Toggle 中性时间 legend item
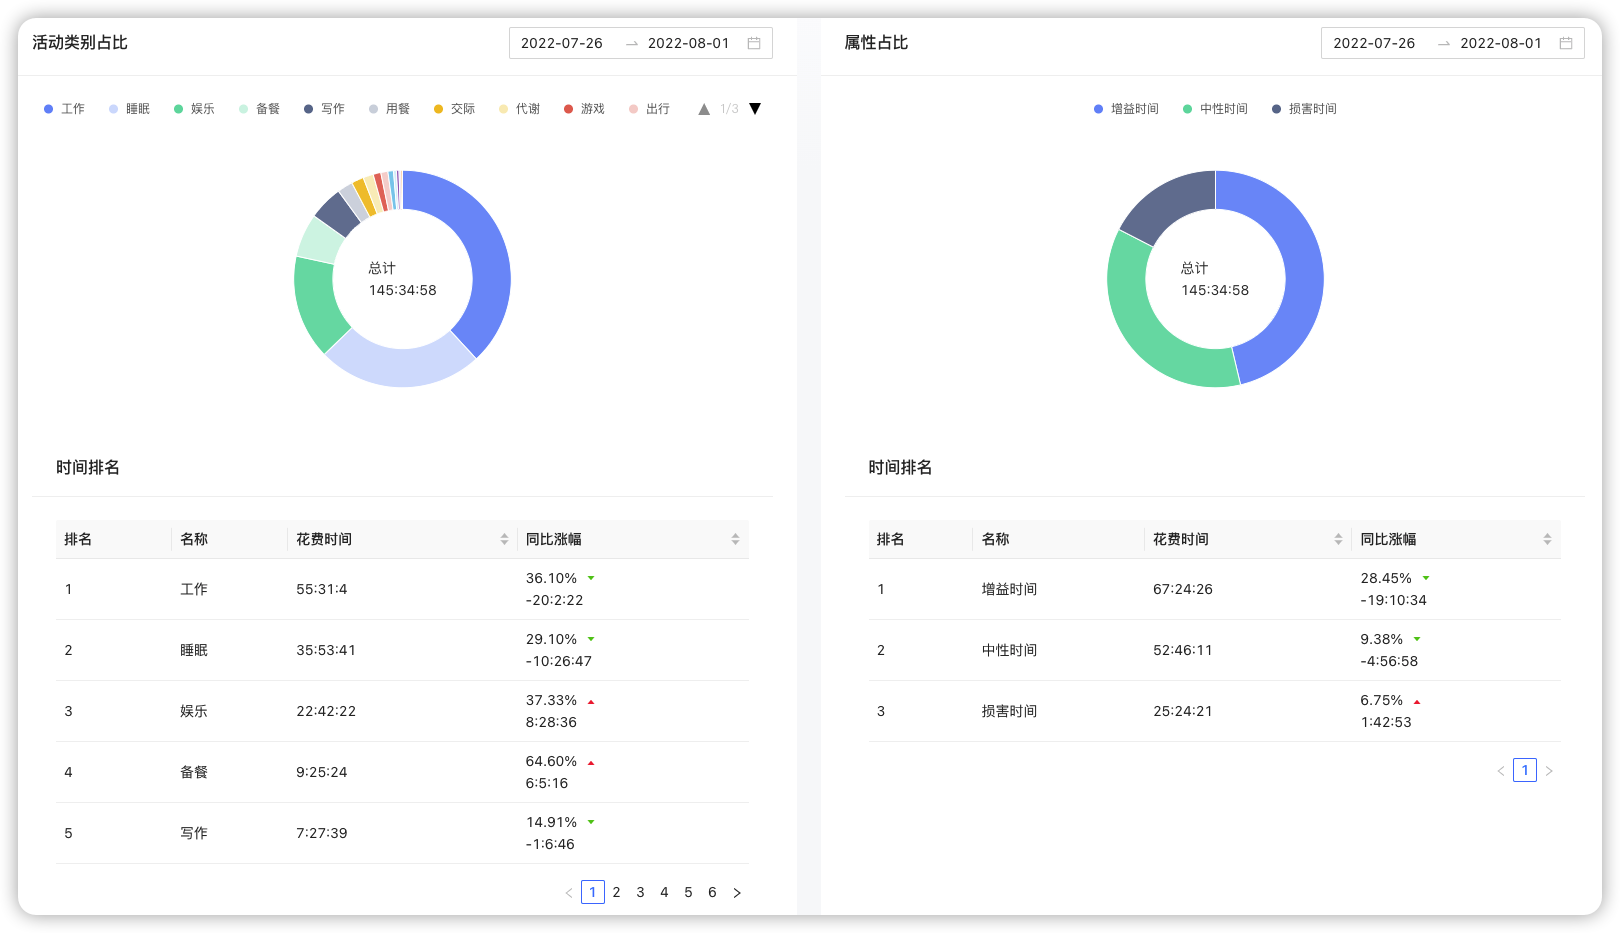This screenshot has width=1620, height=933. click(x=1215, y=109)
